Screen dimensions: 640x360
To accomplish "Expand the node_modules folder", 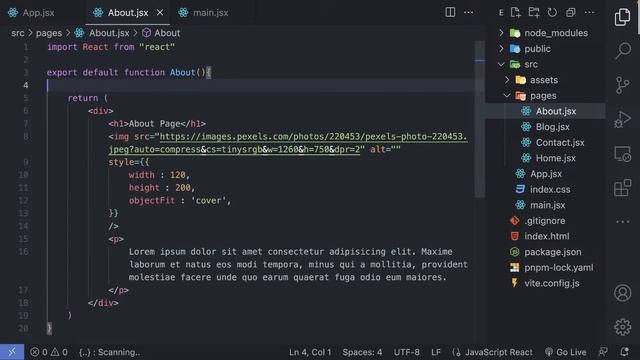I will [x=545, y=33].
